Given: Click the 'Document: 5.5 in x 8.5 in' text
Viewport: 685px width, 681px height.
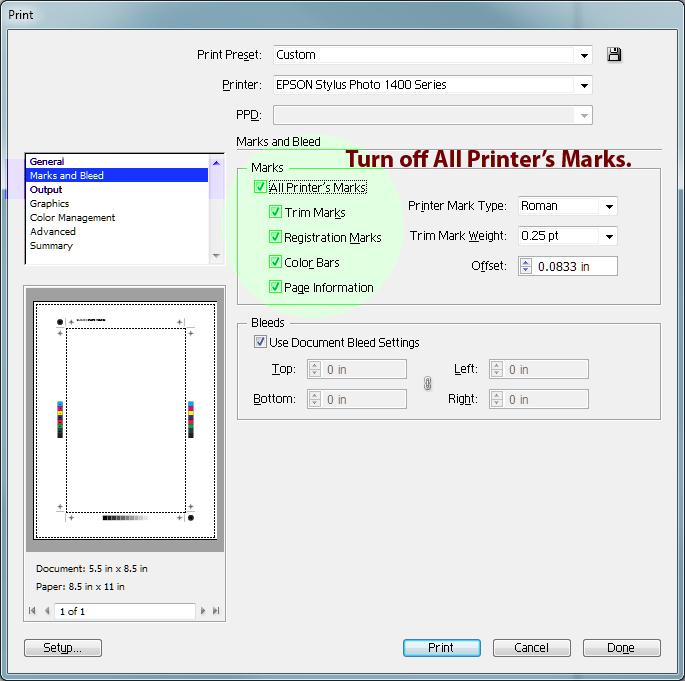Looking at the screenshot, I should tap(92, 568).
